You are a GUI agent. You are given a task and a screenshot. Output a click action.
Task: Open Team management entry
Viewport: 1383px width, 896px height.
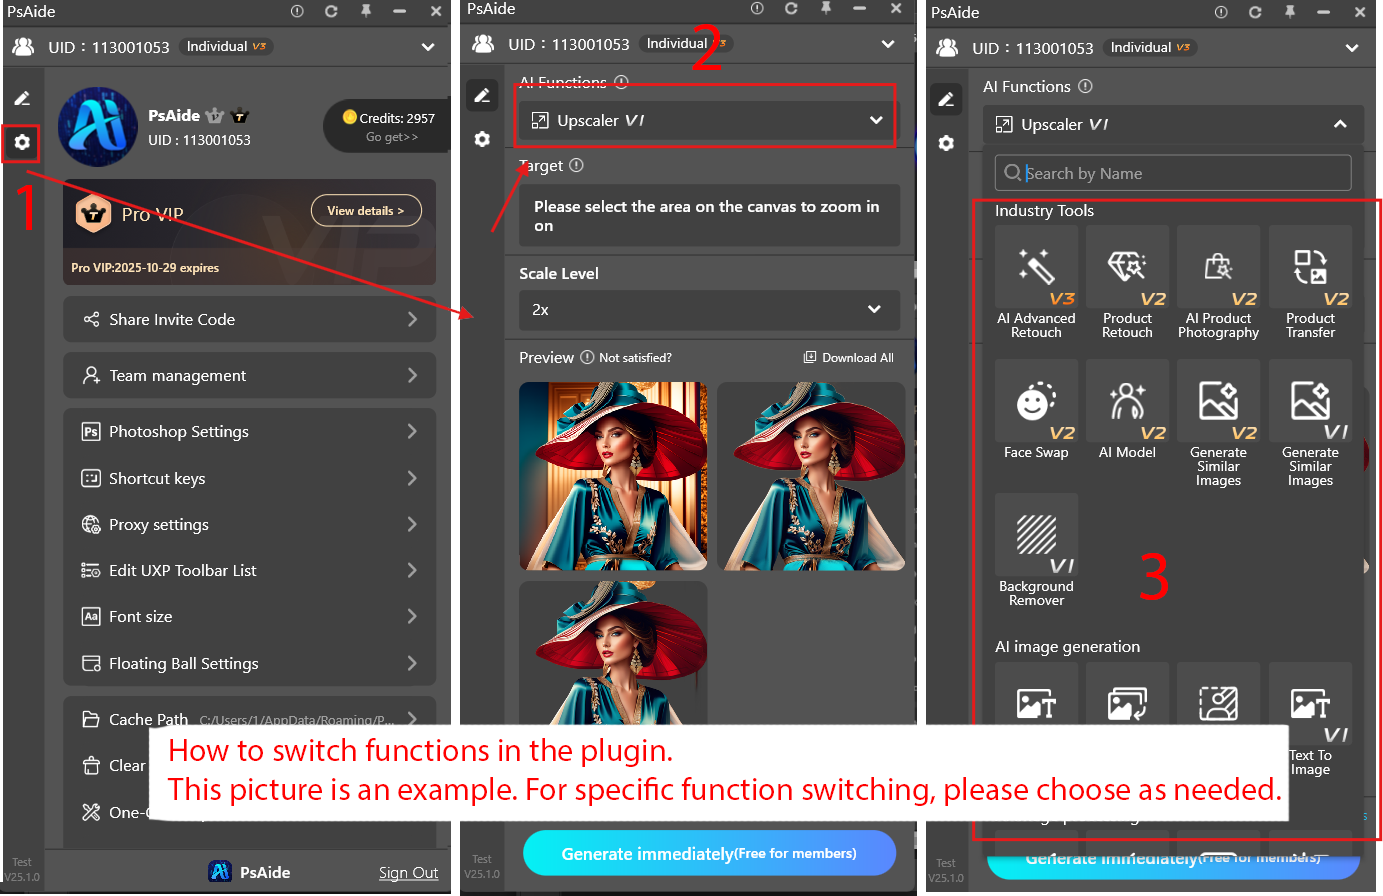point(249,376)
